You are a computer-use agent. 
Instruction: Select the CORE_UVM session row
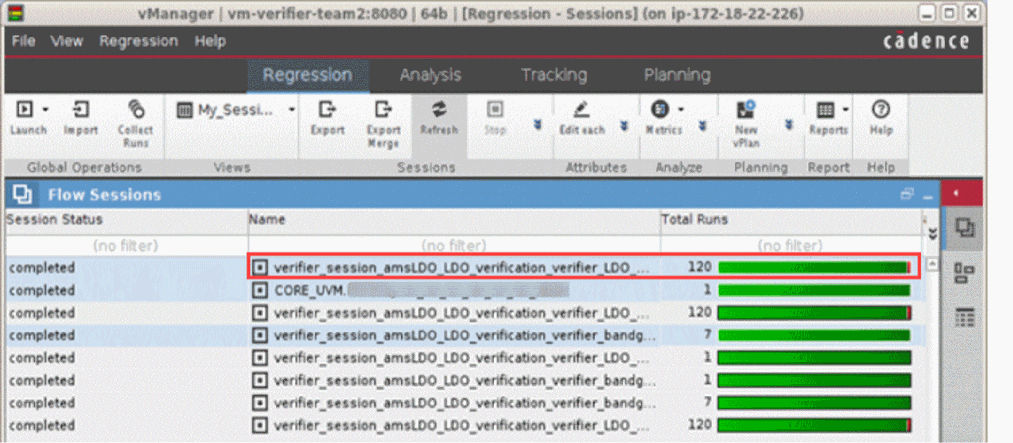(465, 290)
